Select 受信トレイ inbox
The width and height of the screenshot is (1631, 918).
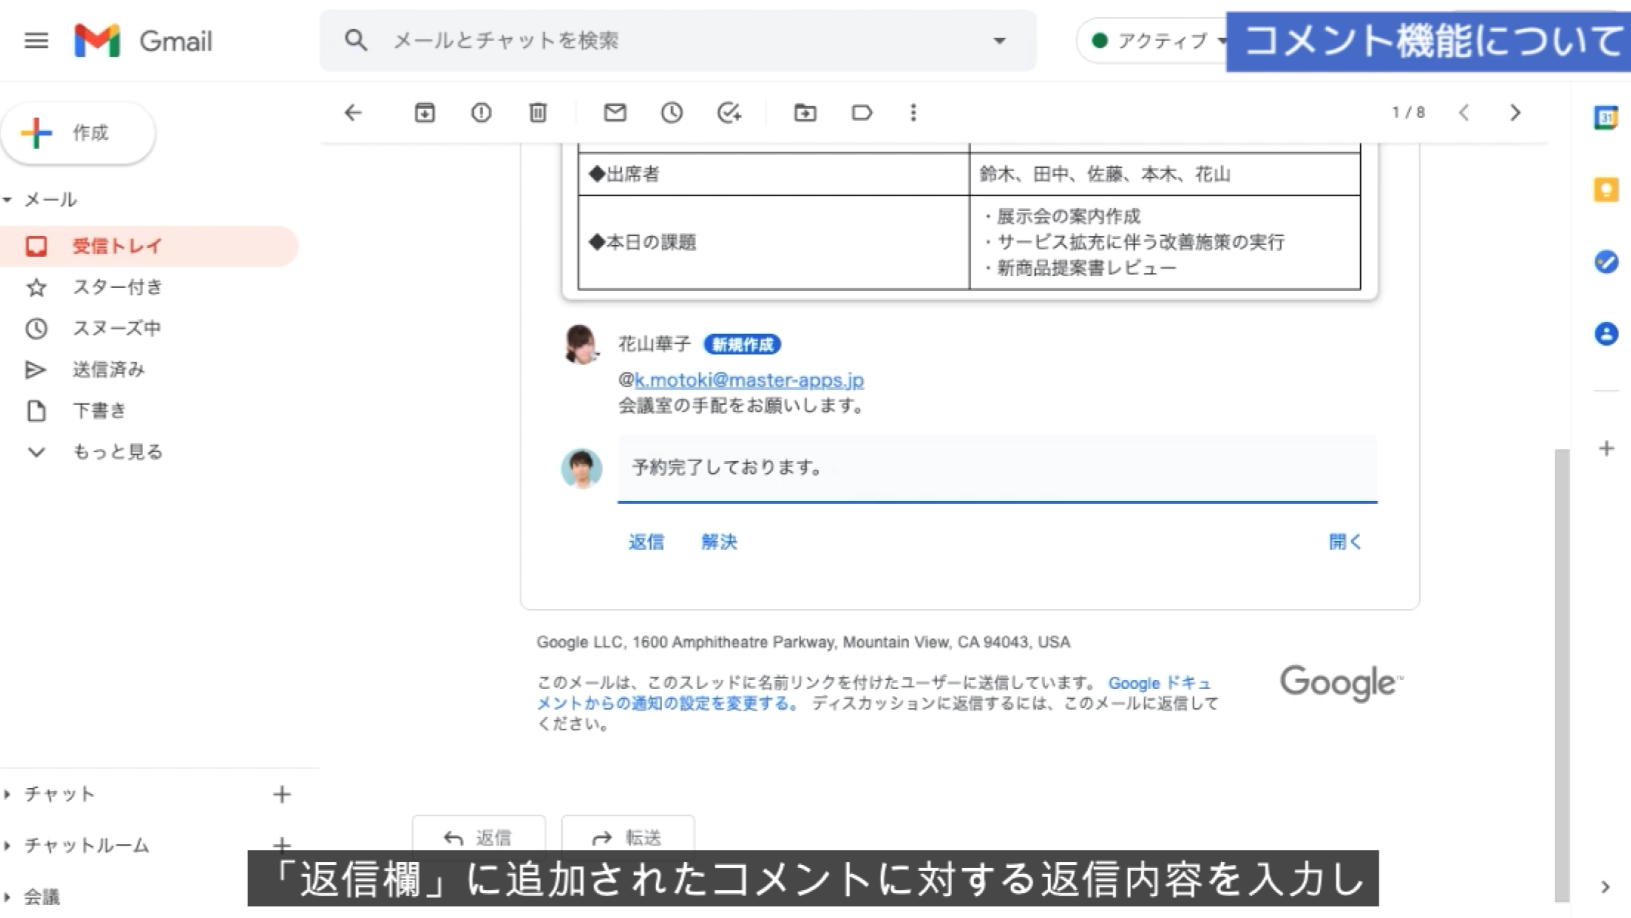(150, 246)
